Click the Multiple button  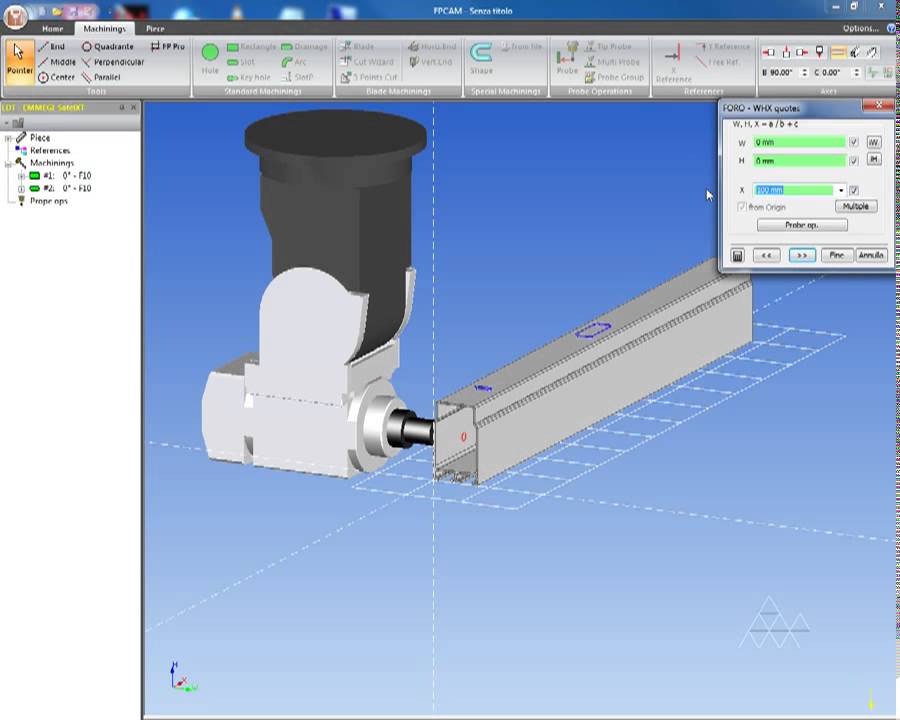856,206
